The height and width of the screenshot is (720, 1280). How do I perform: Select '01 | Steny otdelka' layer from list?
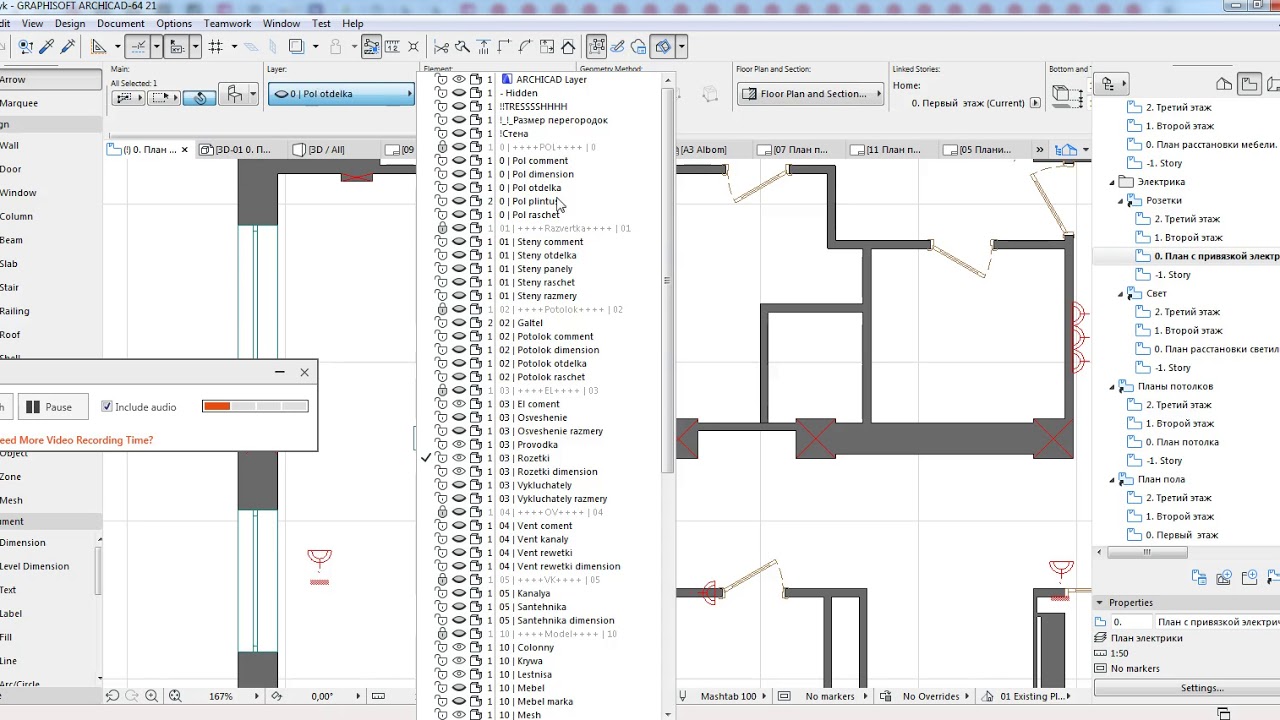click(537, 255)
